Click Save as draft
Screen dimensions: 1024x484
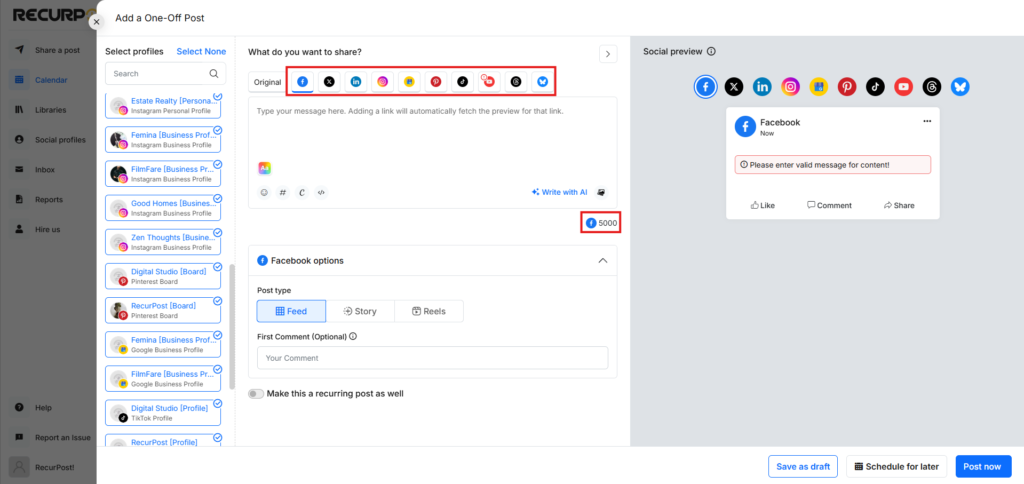(x=803, y=466)
